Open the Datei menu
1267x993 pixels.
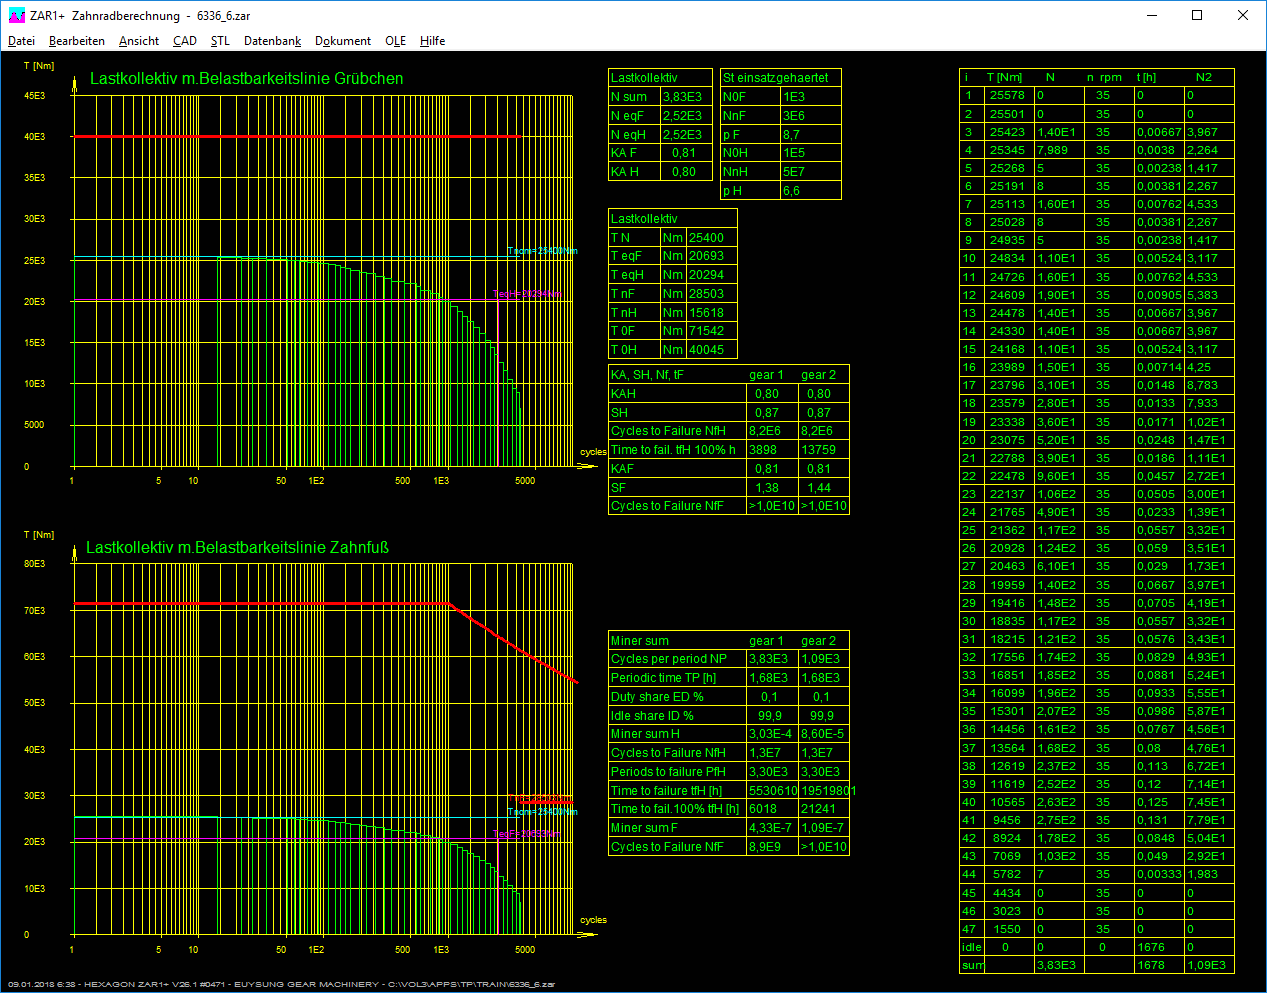[x=21, y=41]
